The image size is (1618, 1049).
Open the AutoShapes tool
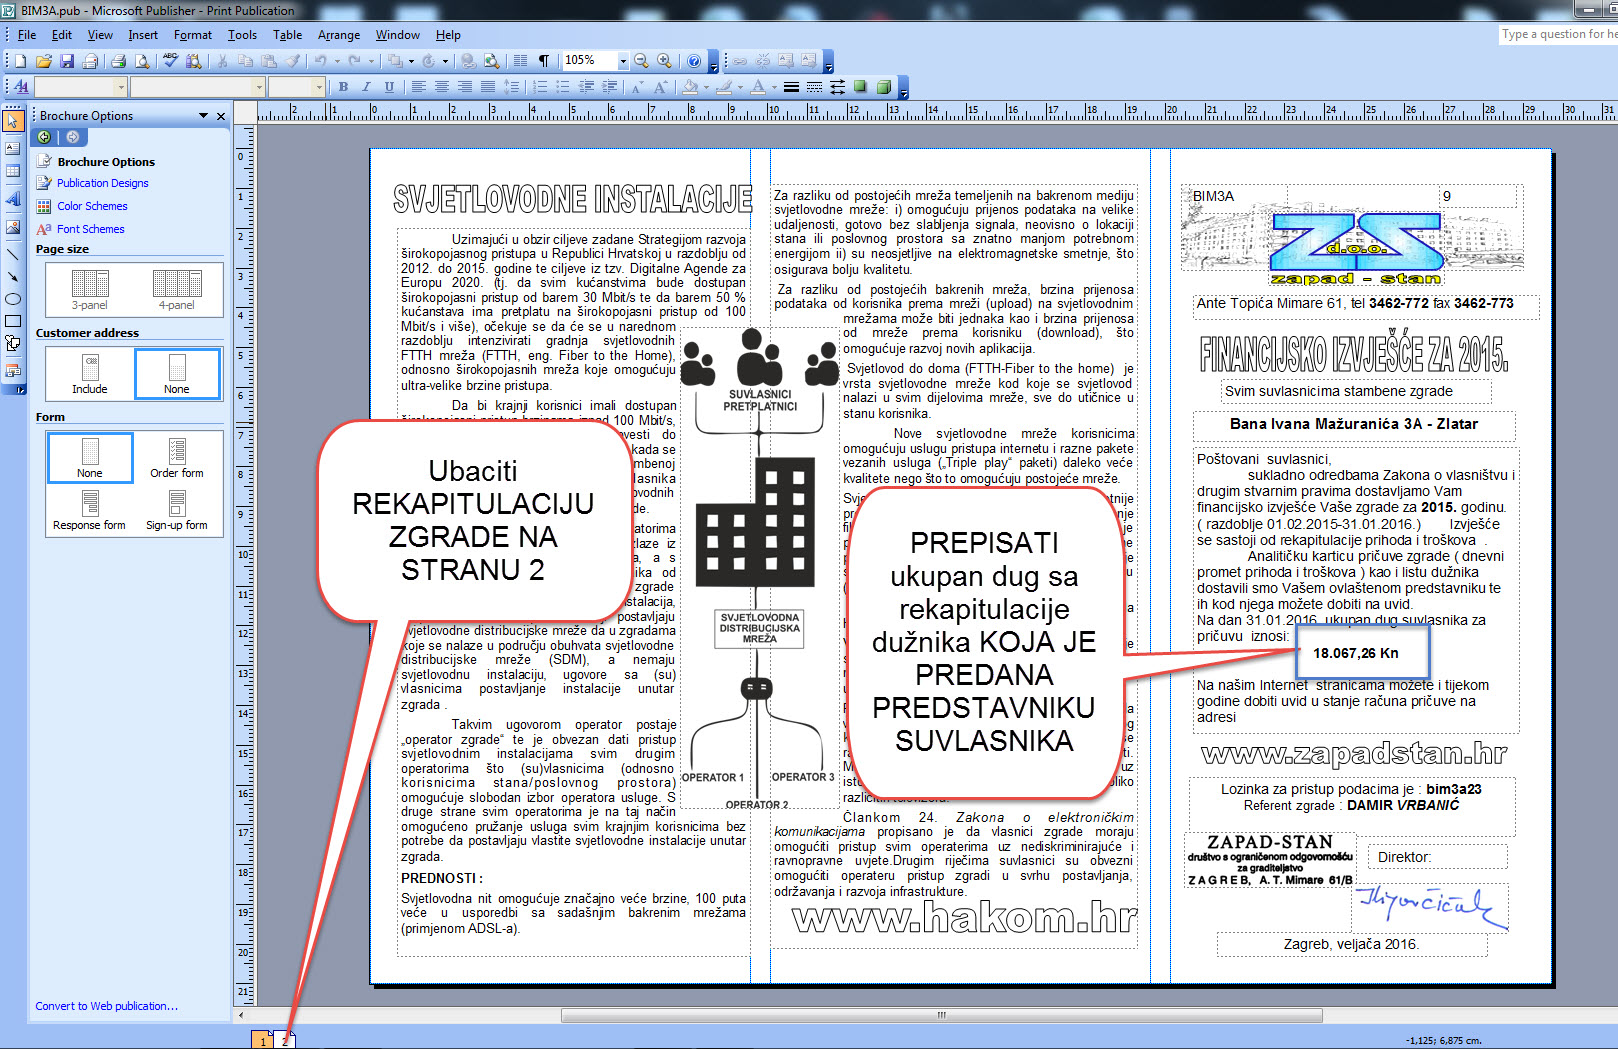(12, 343)
